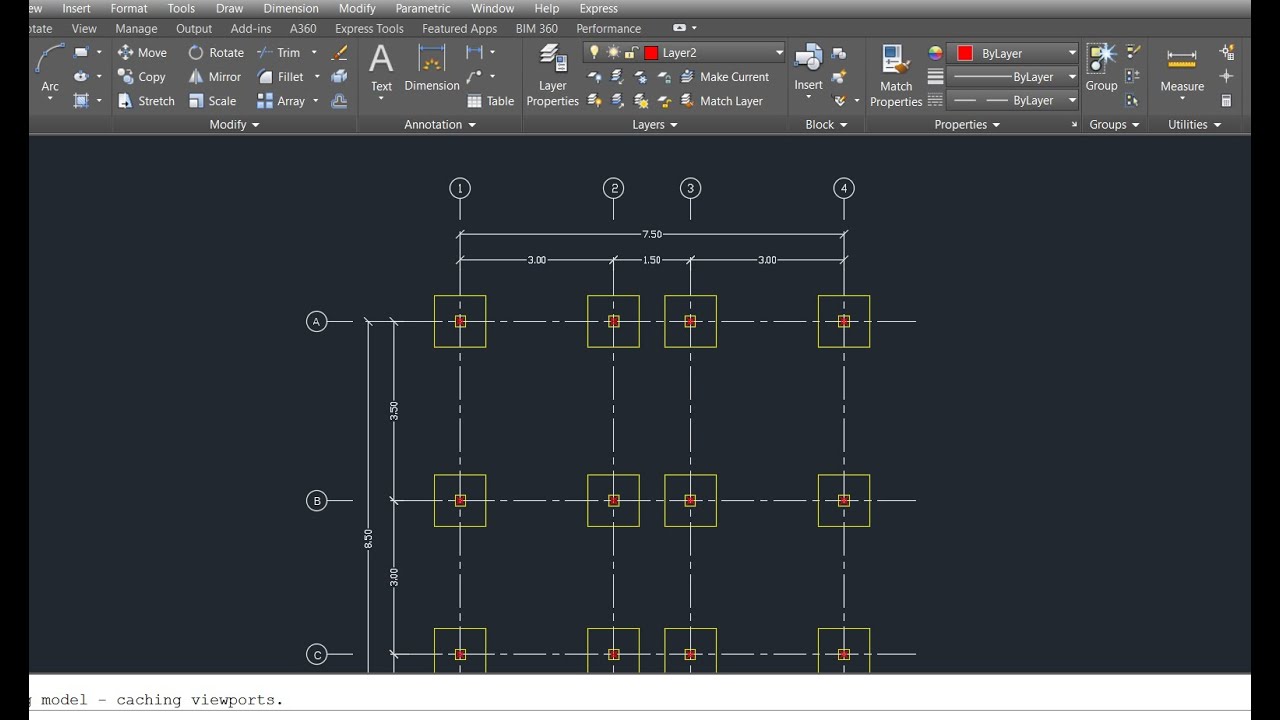The height and width of the screenshot is (720, 1280).
Task: Expand the Annotation panel
Action: click(x=440, y=124)
